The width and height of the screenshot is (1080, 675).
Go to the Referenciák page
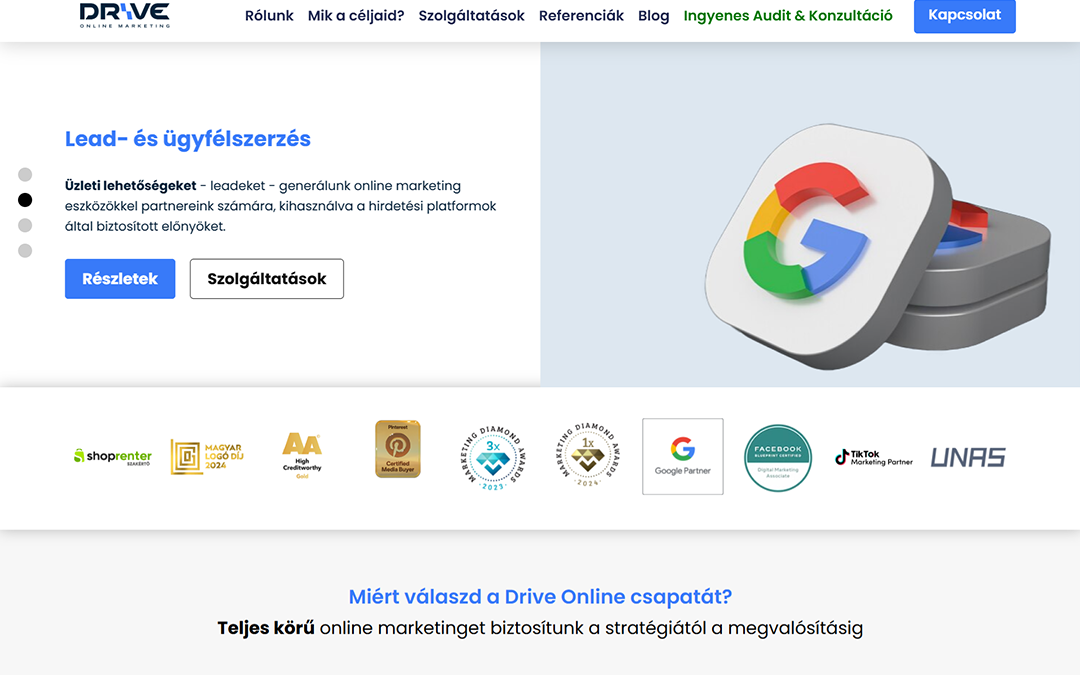coord(581,15)
